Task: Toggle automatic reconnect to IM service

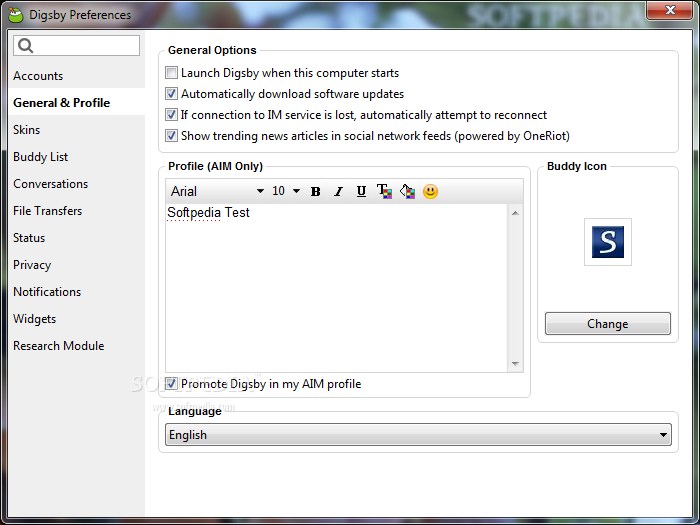Action: 171,114
